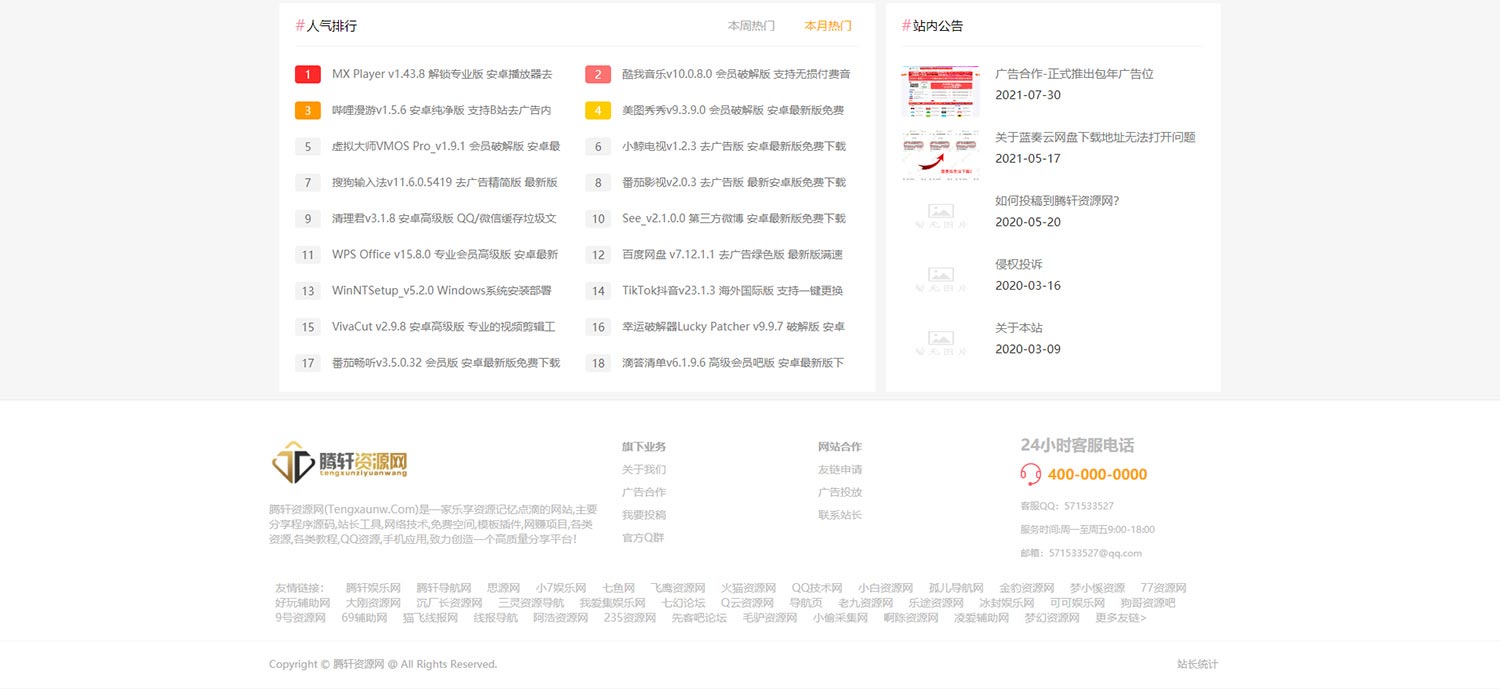Click 广告投放 footer link
Screen dimensions: 1500x689
840,492
